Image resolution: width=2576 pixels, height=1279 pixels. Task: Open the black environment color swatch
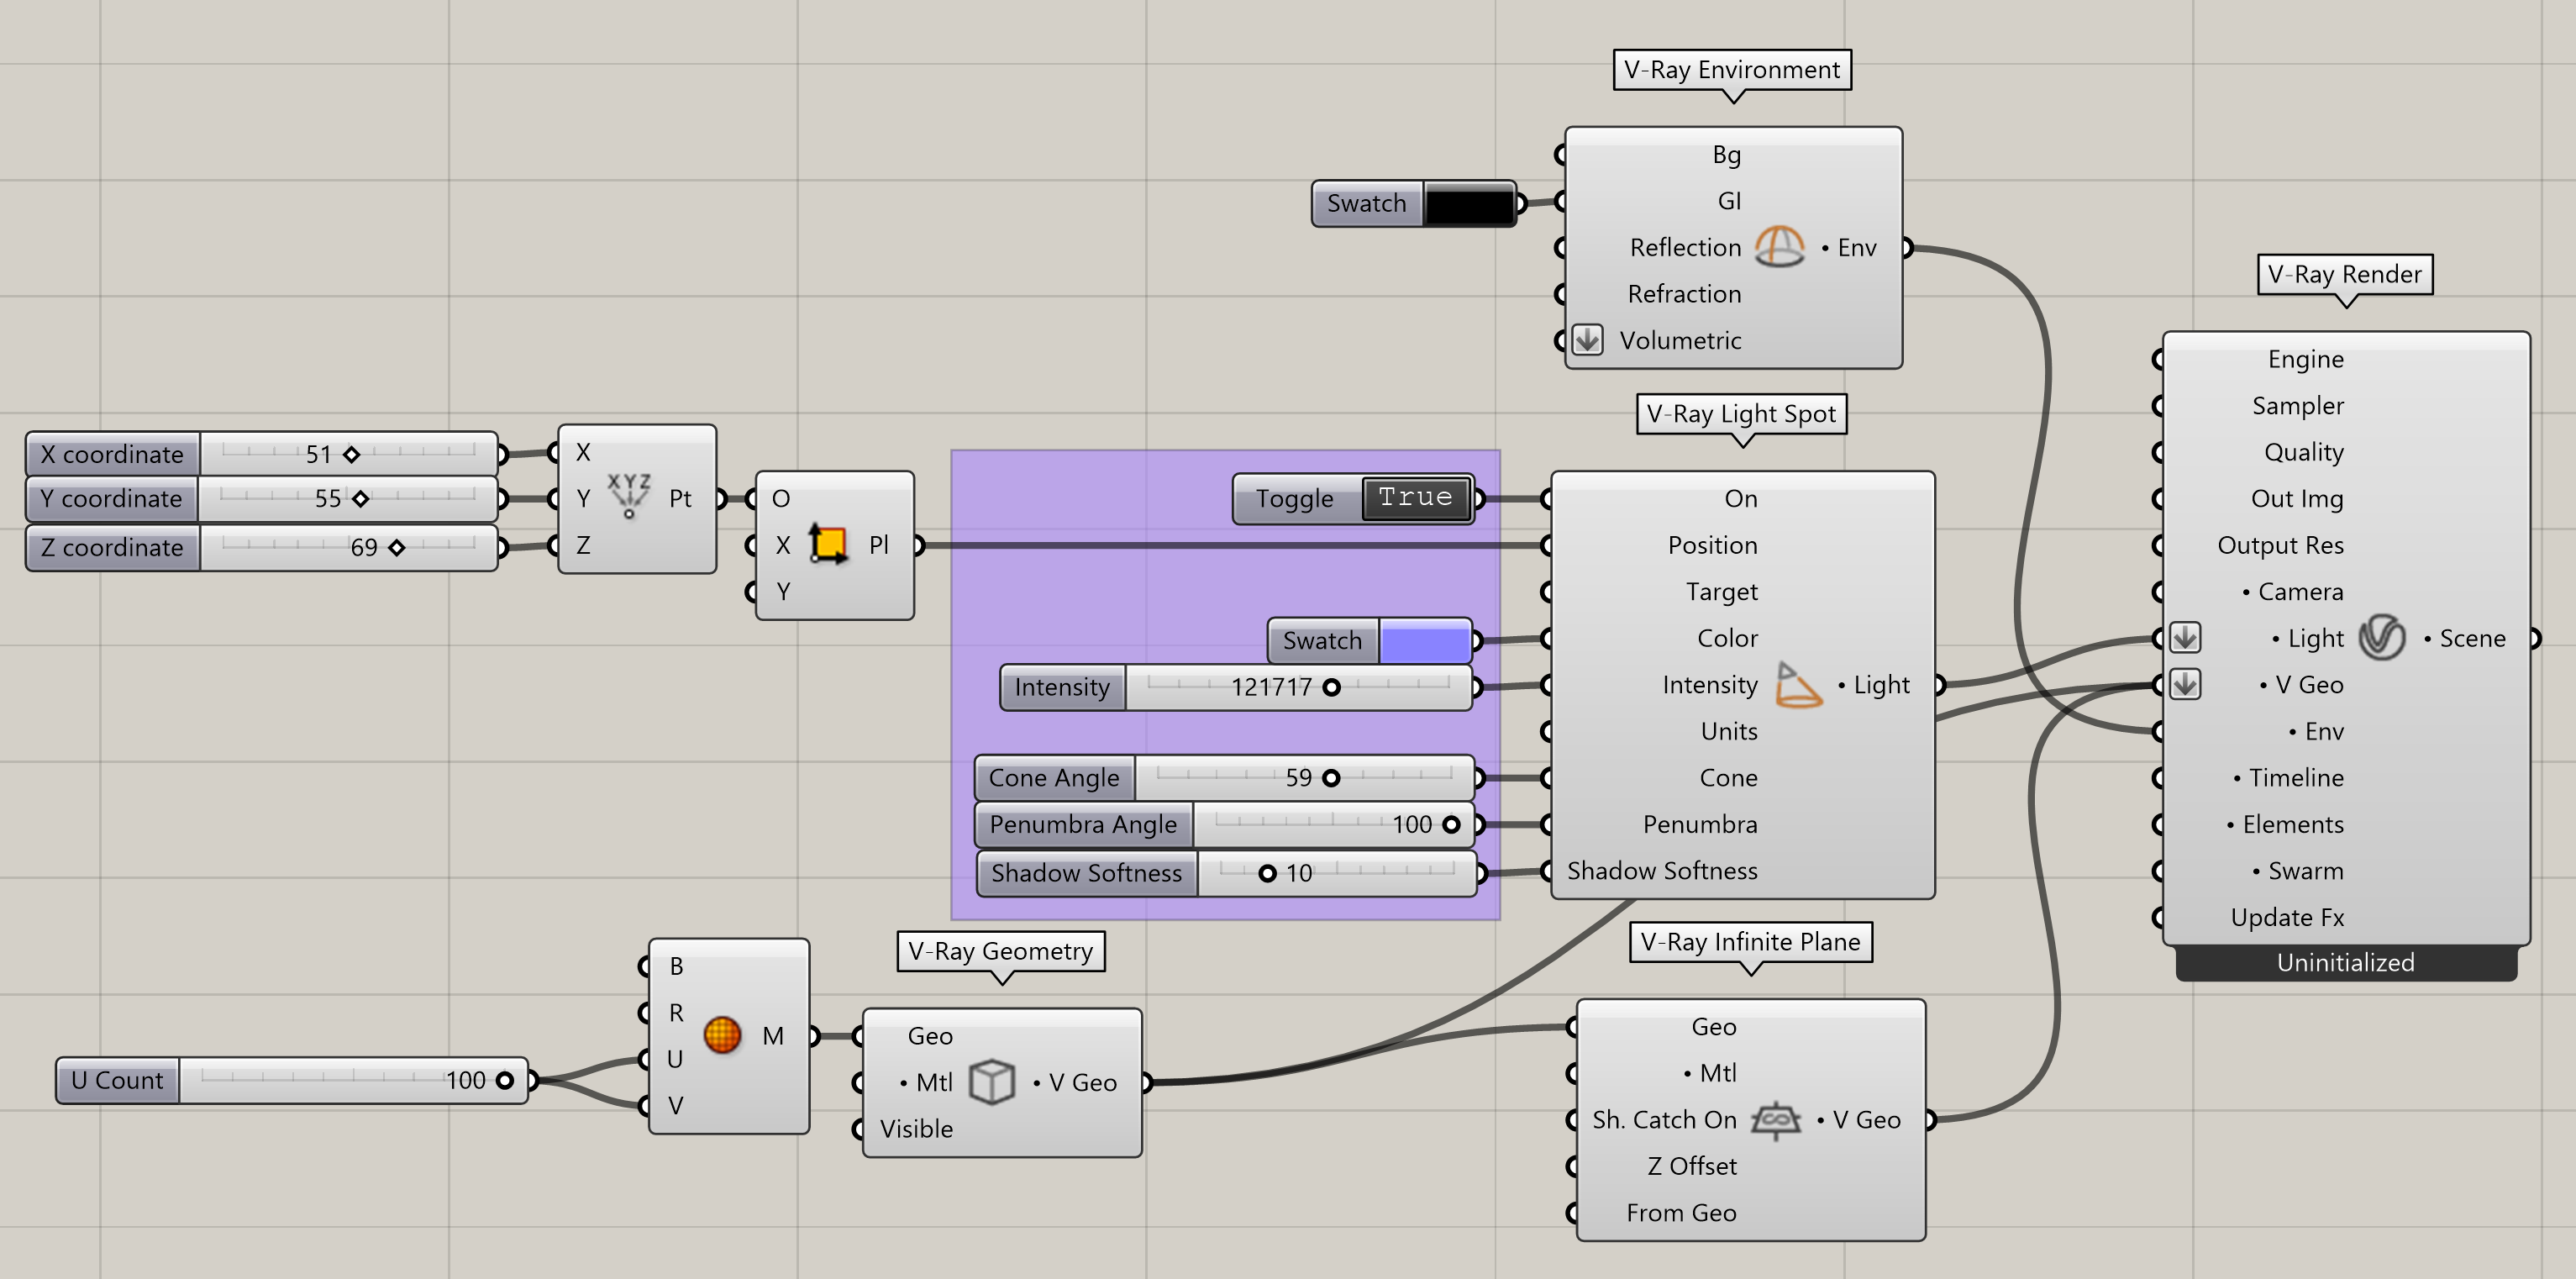coord(1469,204)
